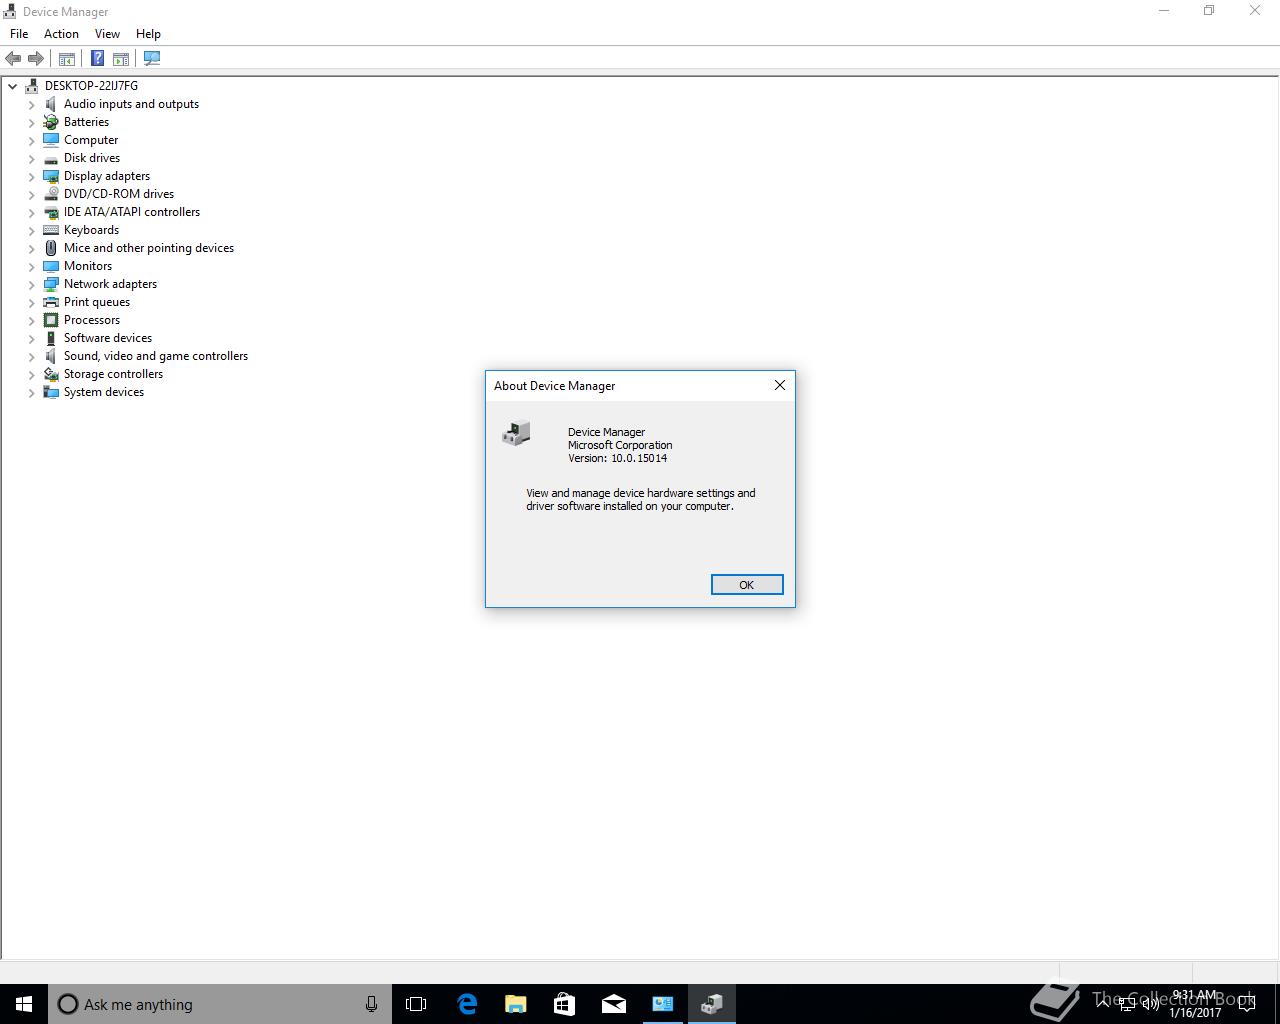Expand the Disk drives node arrow

click(32, 158)
